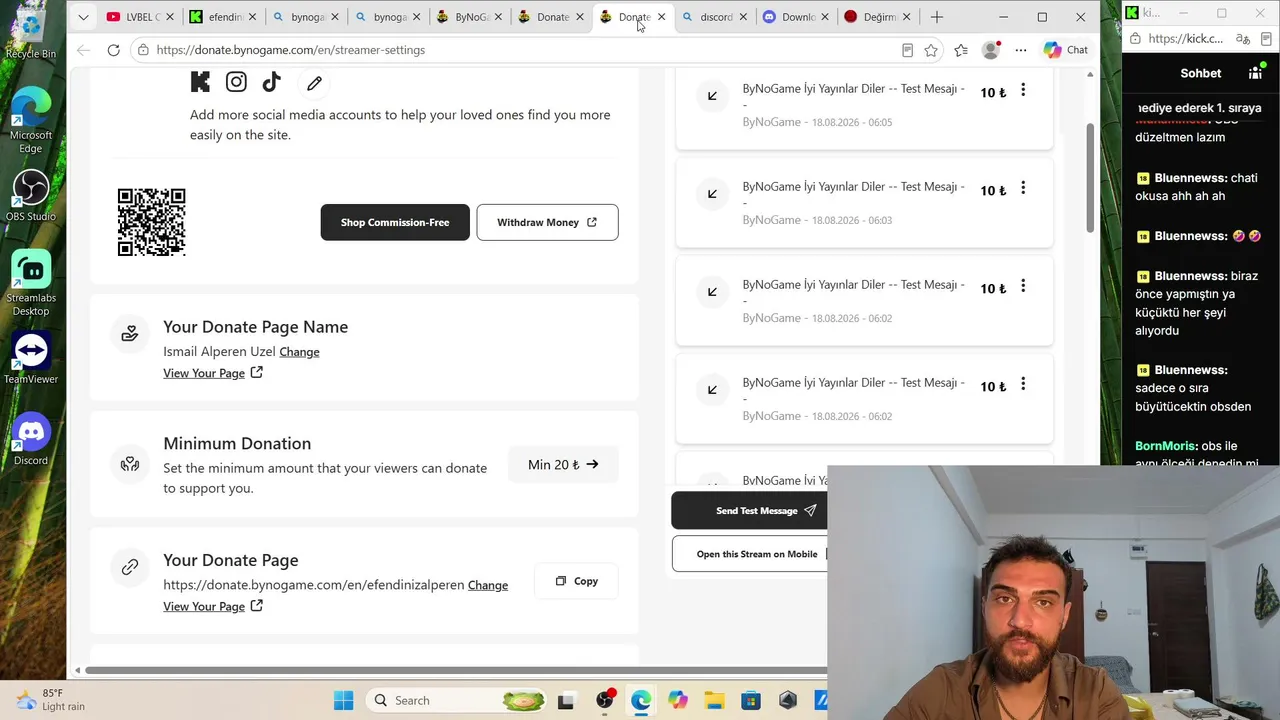Open Copilot from the taskbar
The width and height of the screenshot is (1280, 720).
click(678, 701)
